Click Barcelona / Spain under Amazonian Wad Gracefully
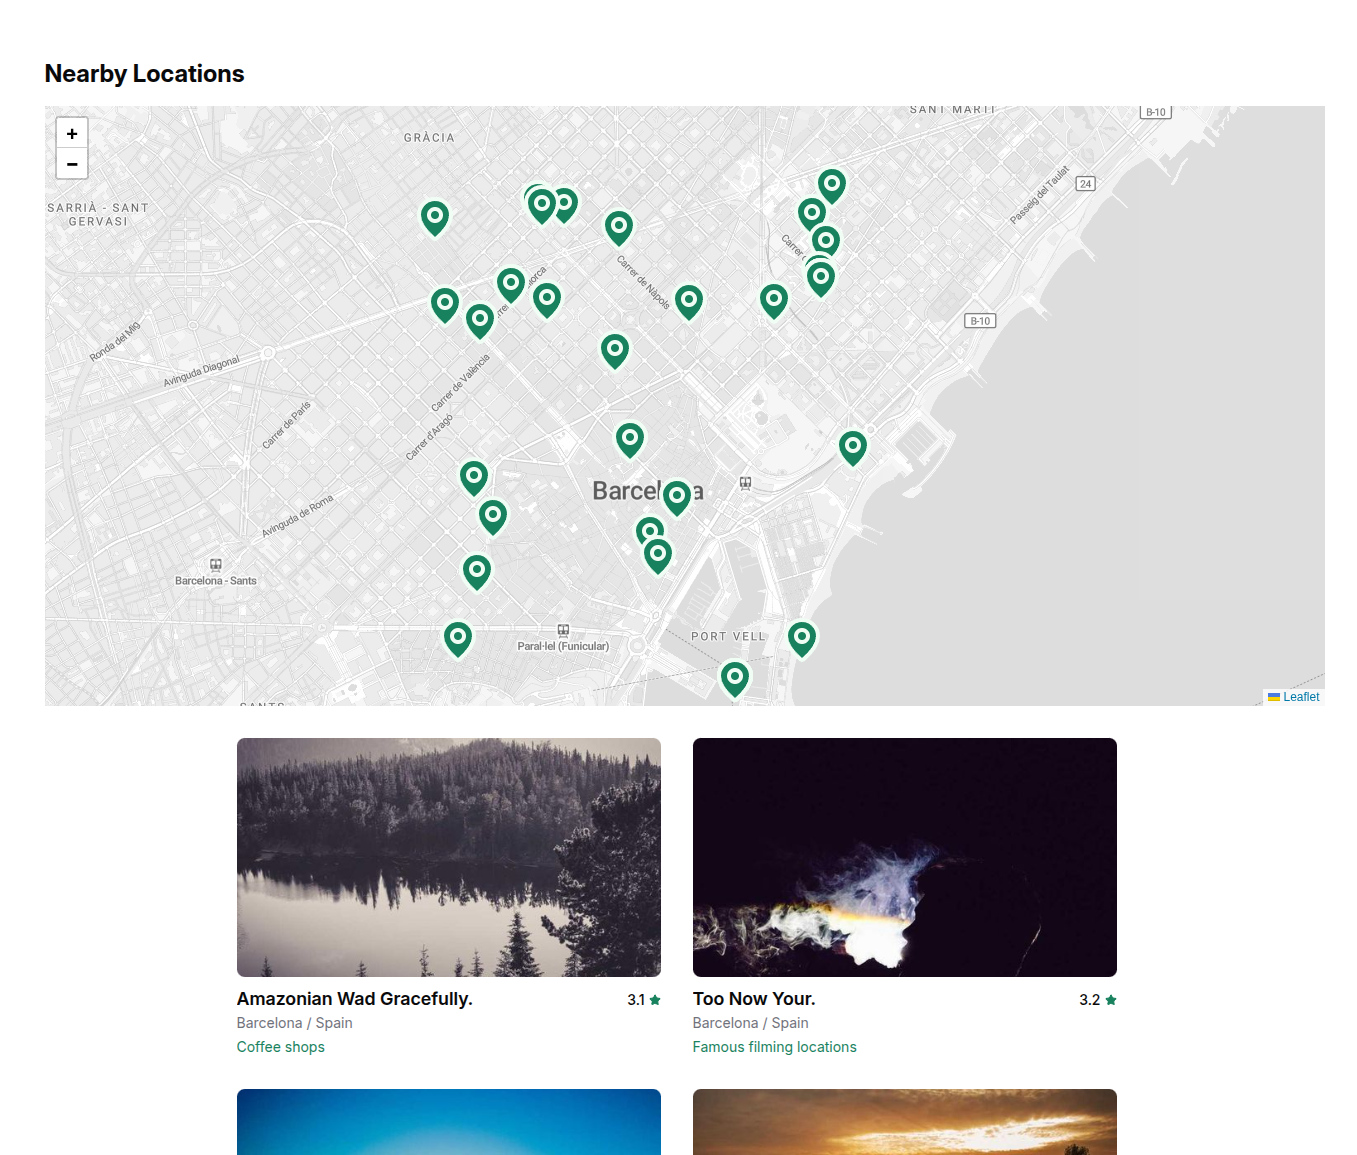This screenshot has height=1155, width=1357. click(x=295, y=1023)
